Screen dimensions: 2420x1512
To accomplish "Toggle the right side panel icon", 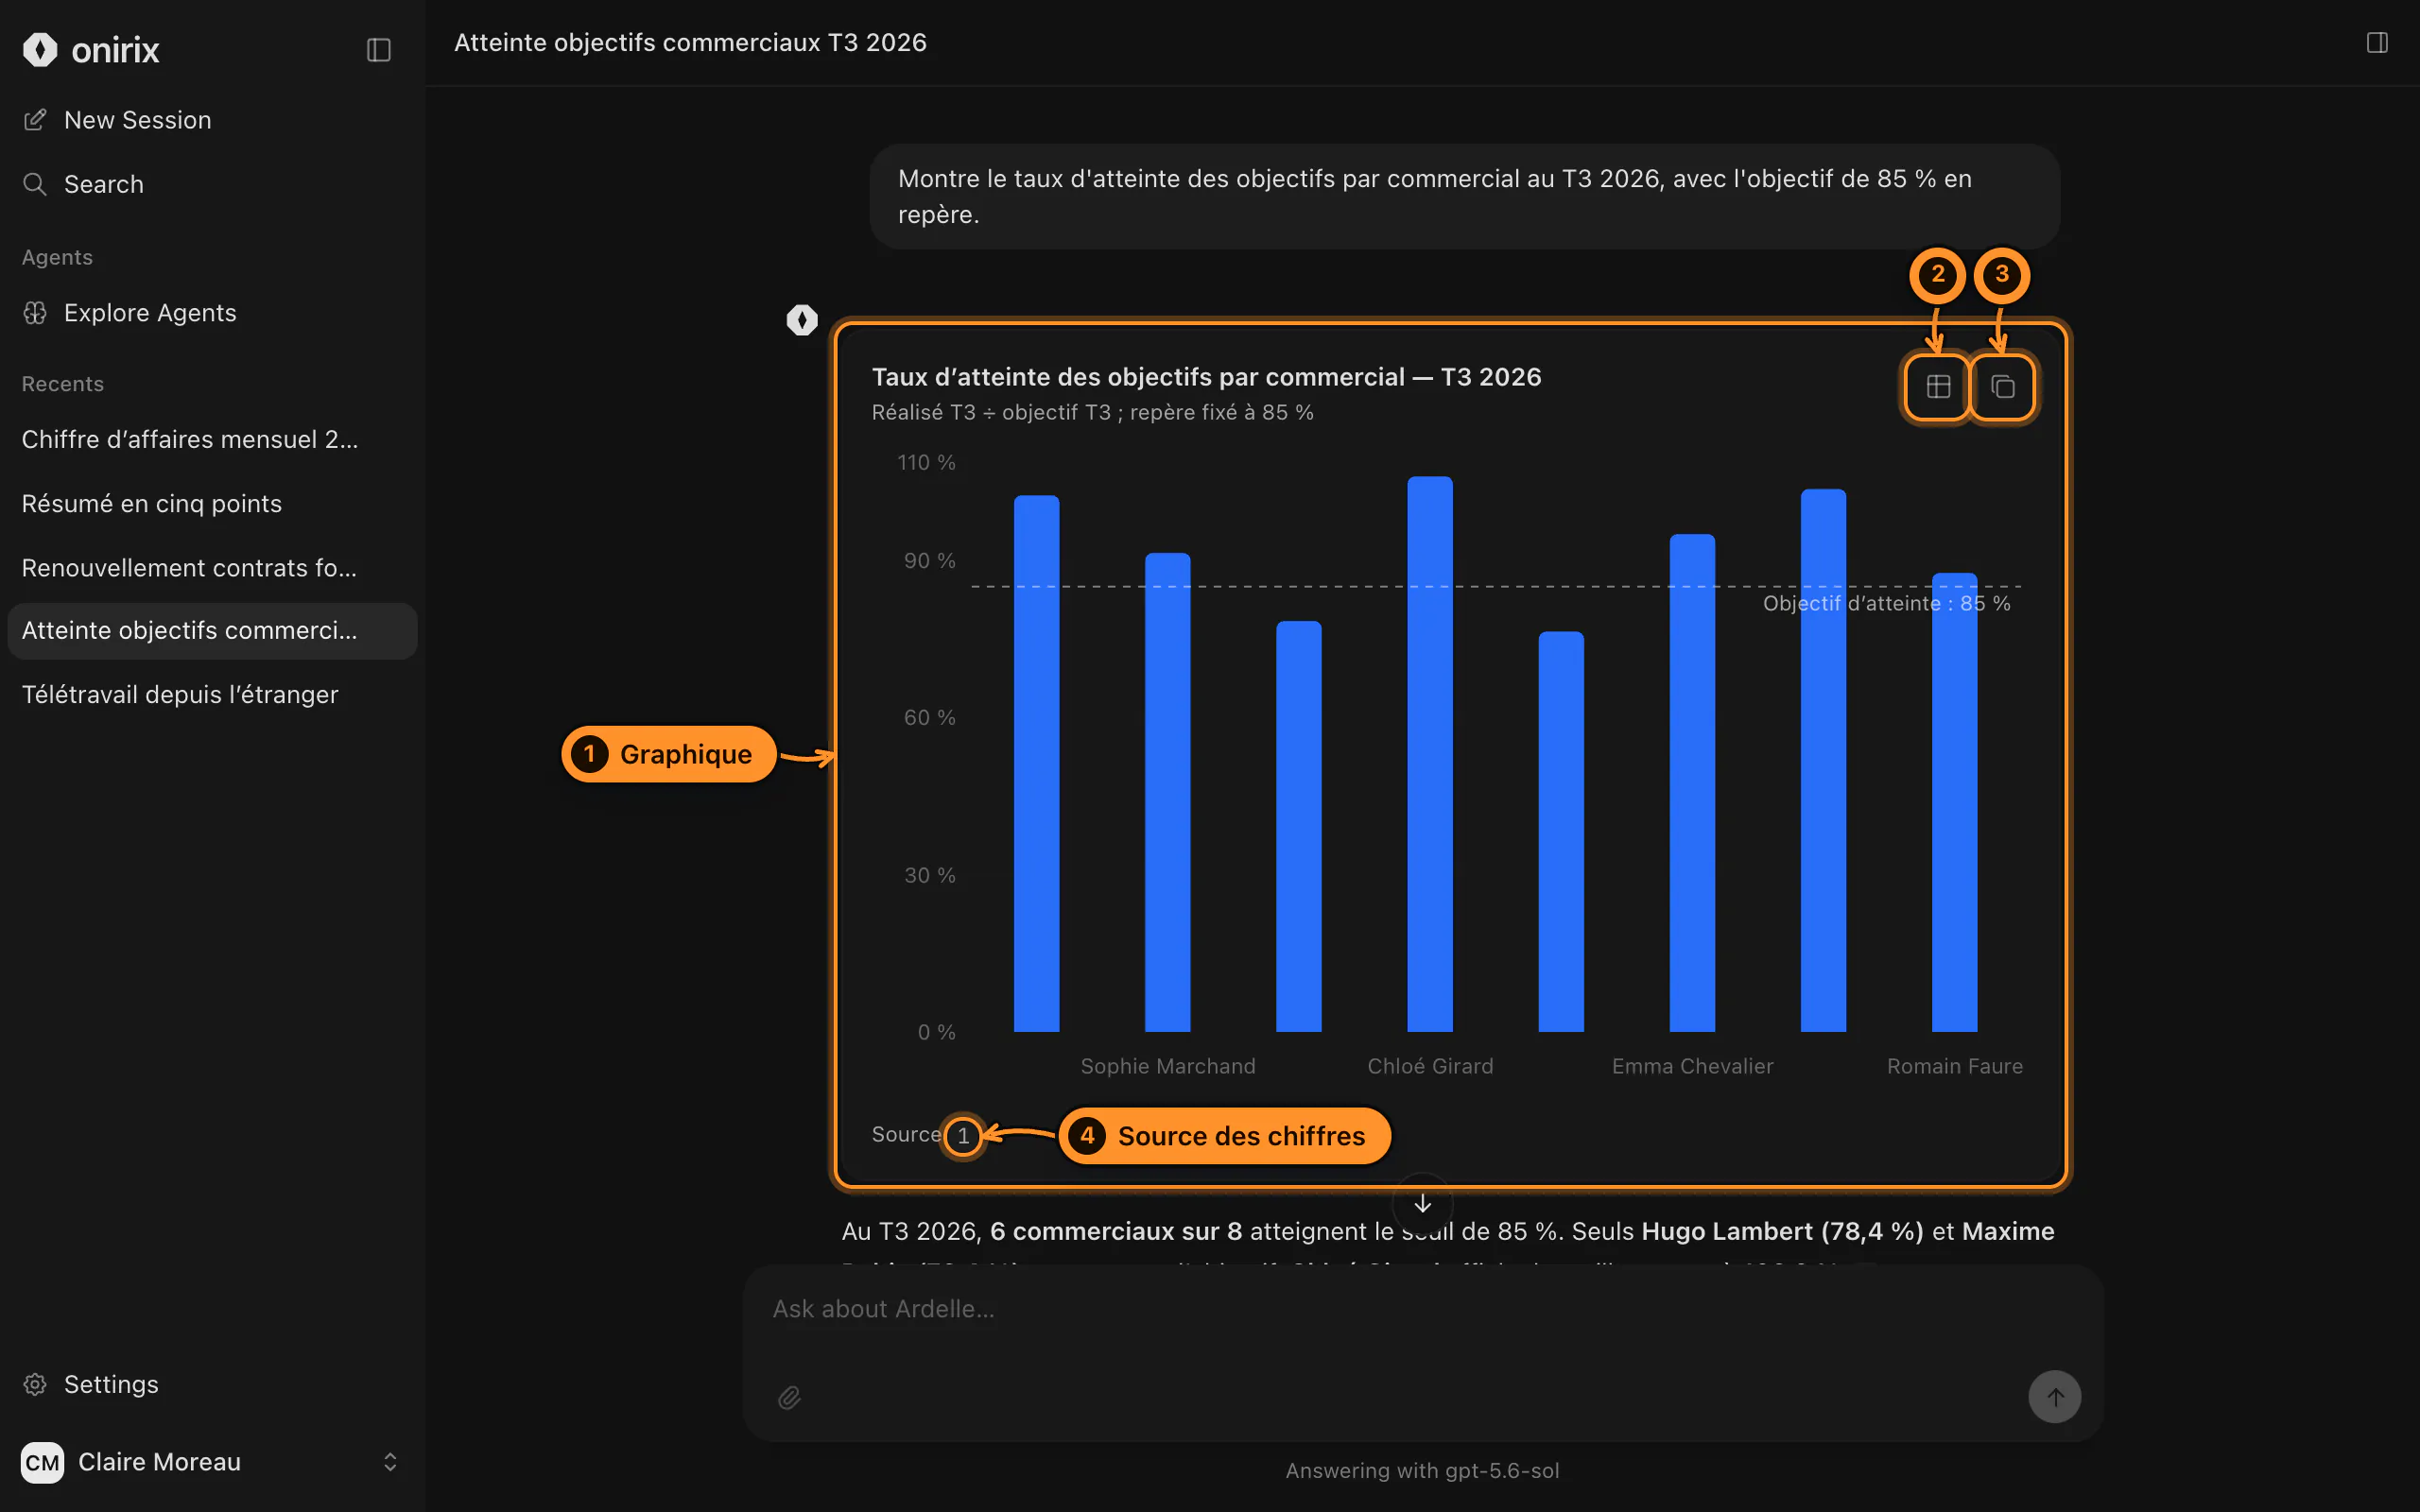I will (2377, 42).
